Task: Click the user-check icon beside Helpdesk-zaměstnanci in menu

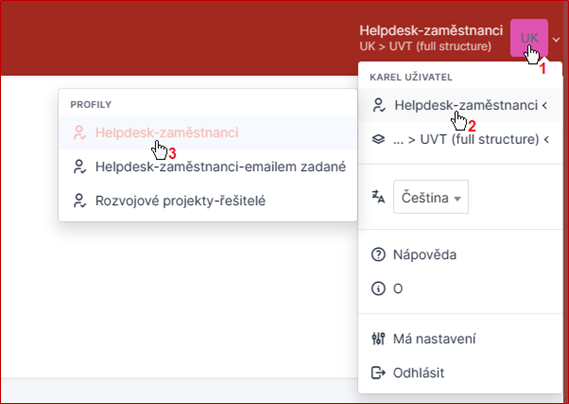Action: point(378,105)
